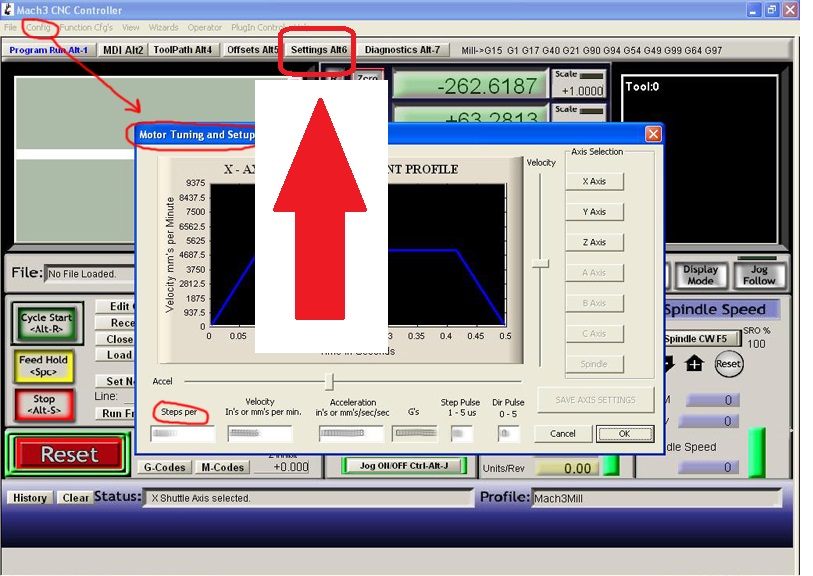Click the Mach3 application title icon
813x576 pixels.
click(x=8, y=10)
